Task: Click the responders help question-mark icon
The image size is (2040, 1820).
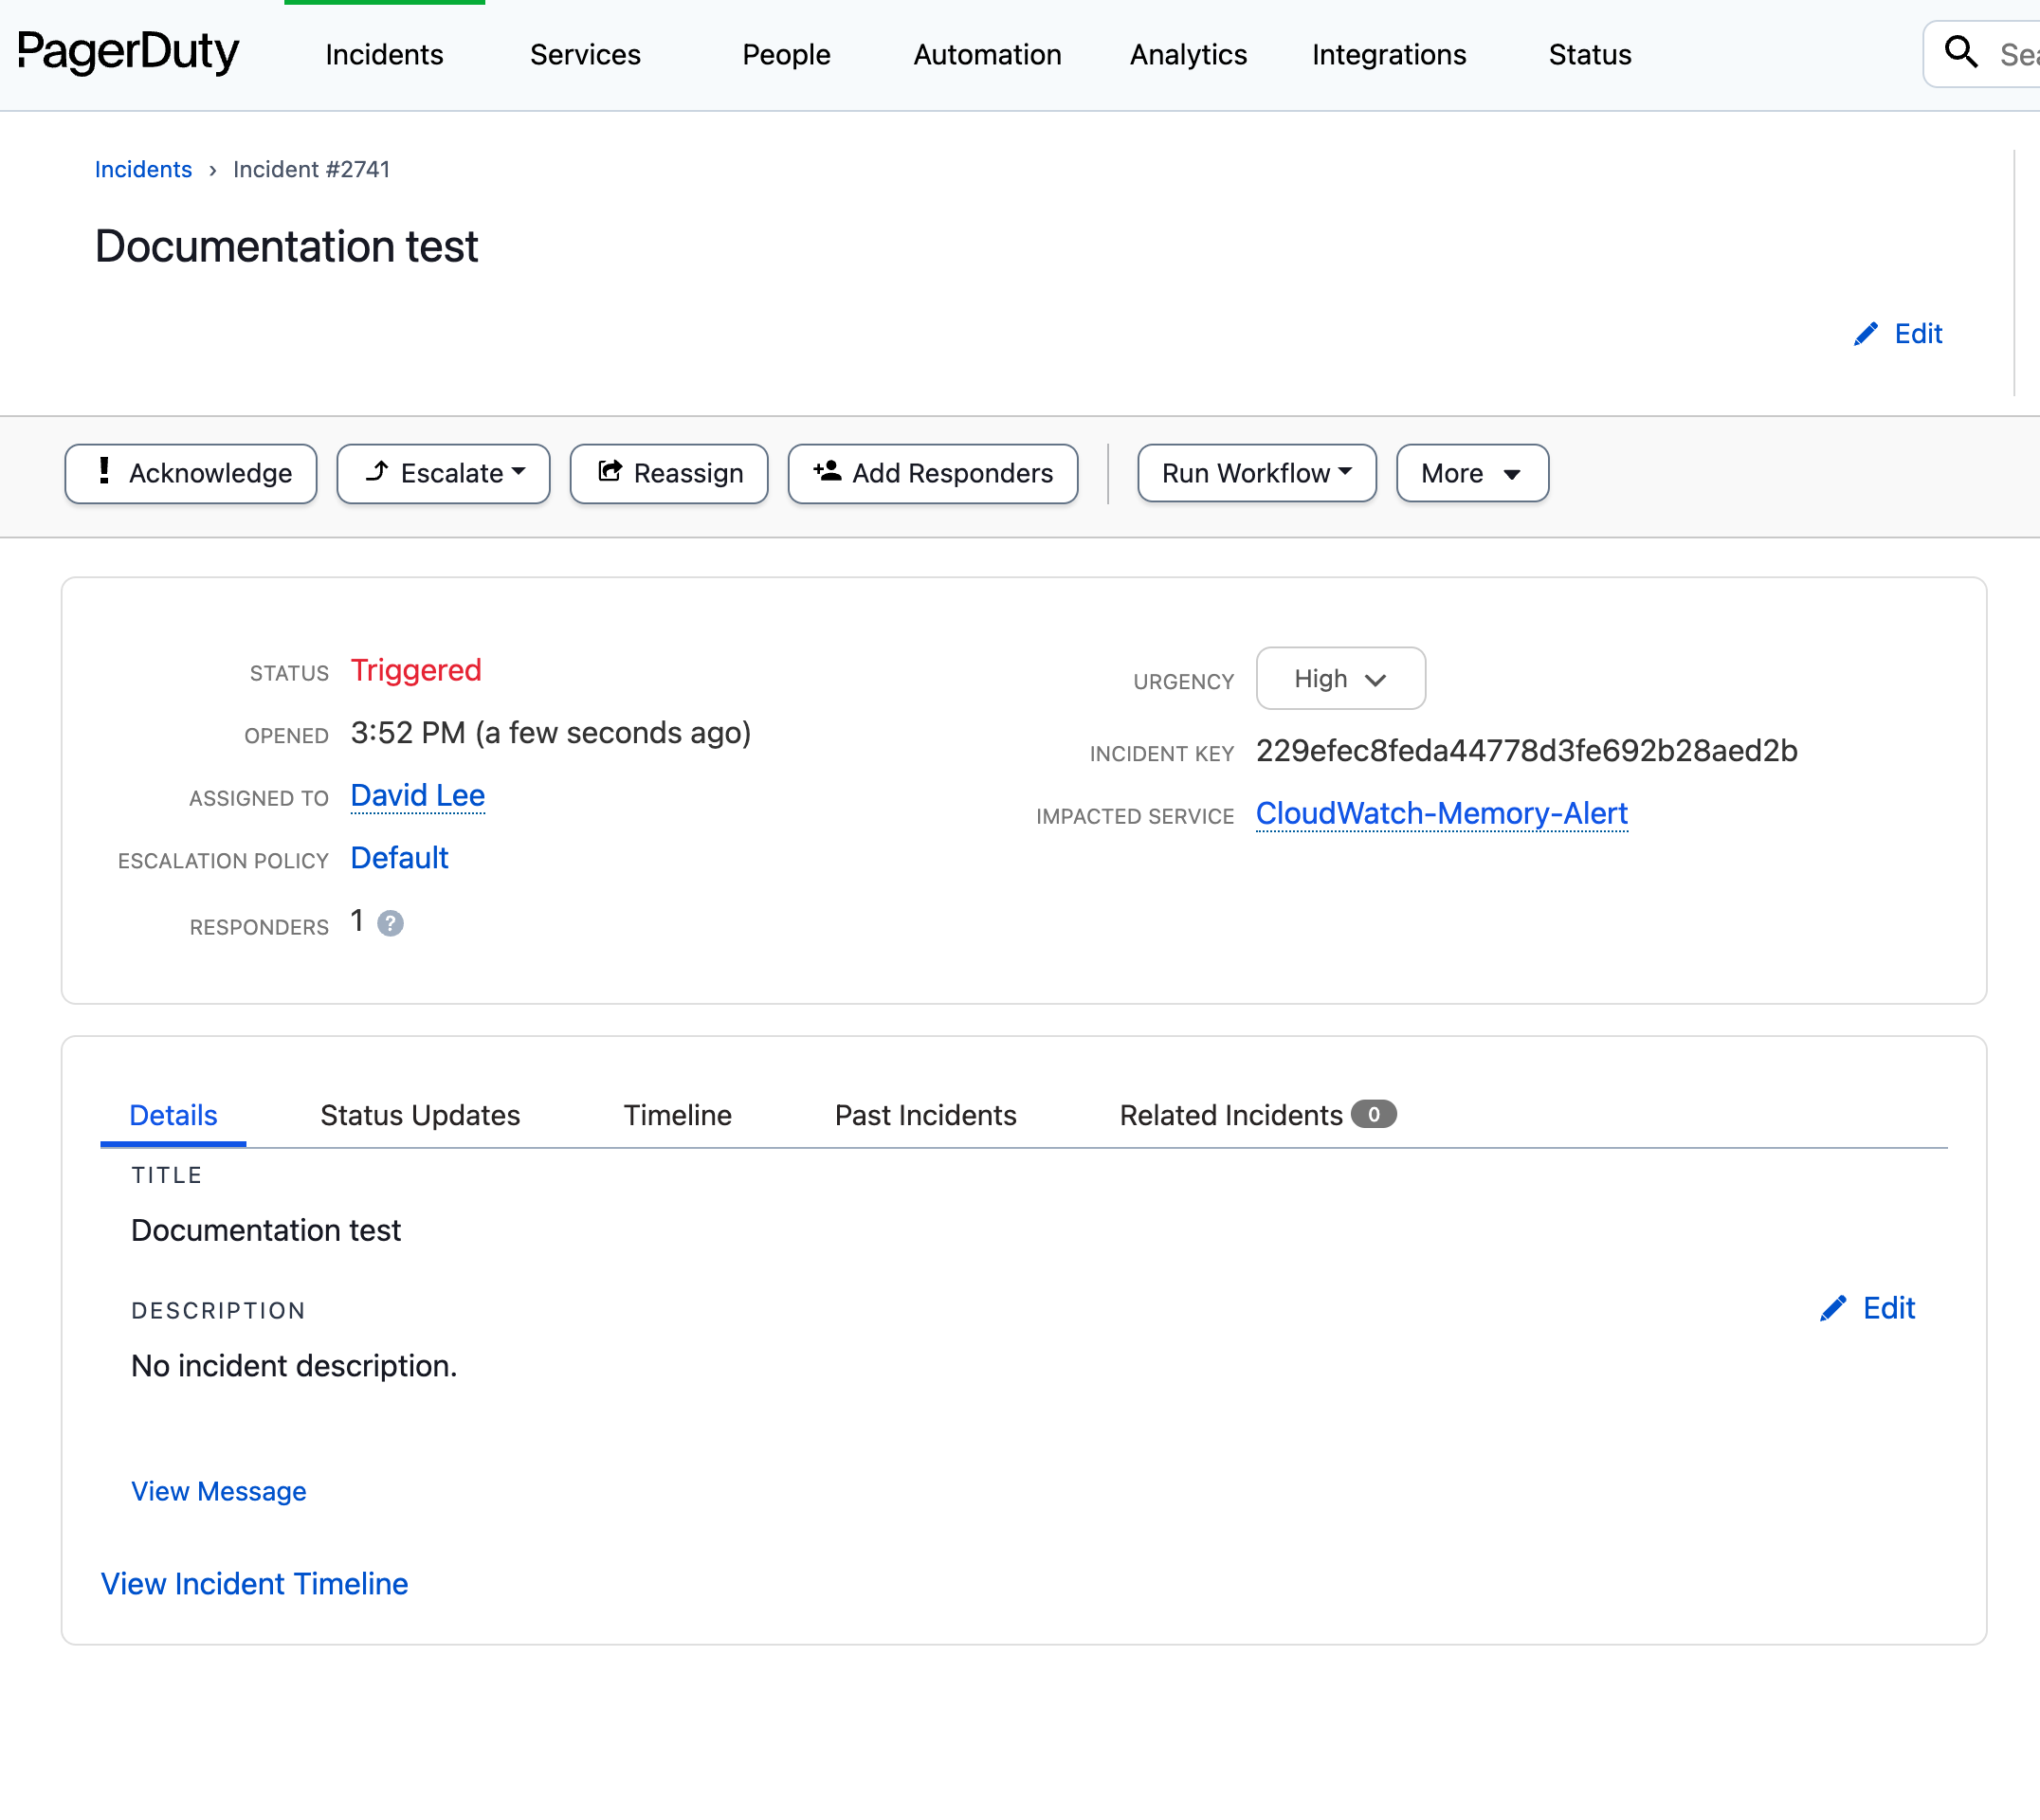Action: click(390, 923)
